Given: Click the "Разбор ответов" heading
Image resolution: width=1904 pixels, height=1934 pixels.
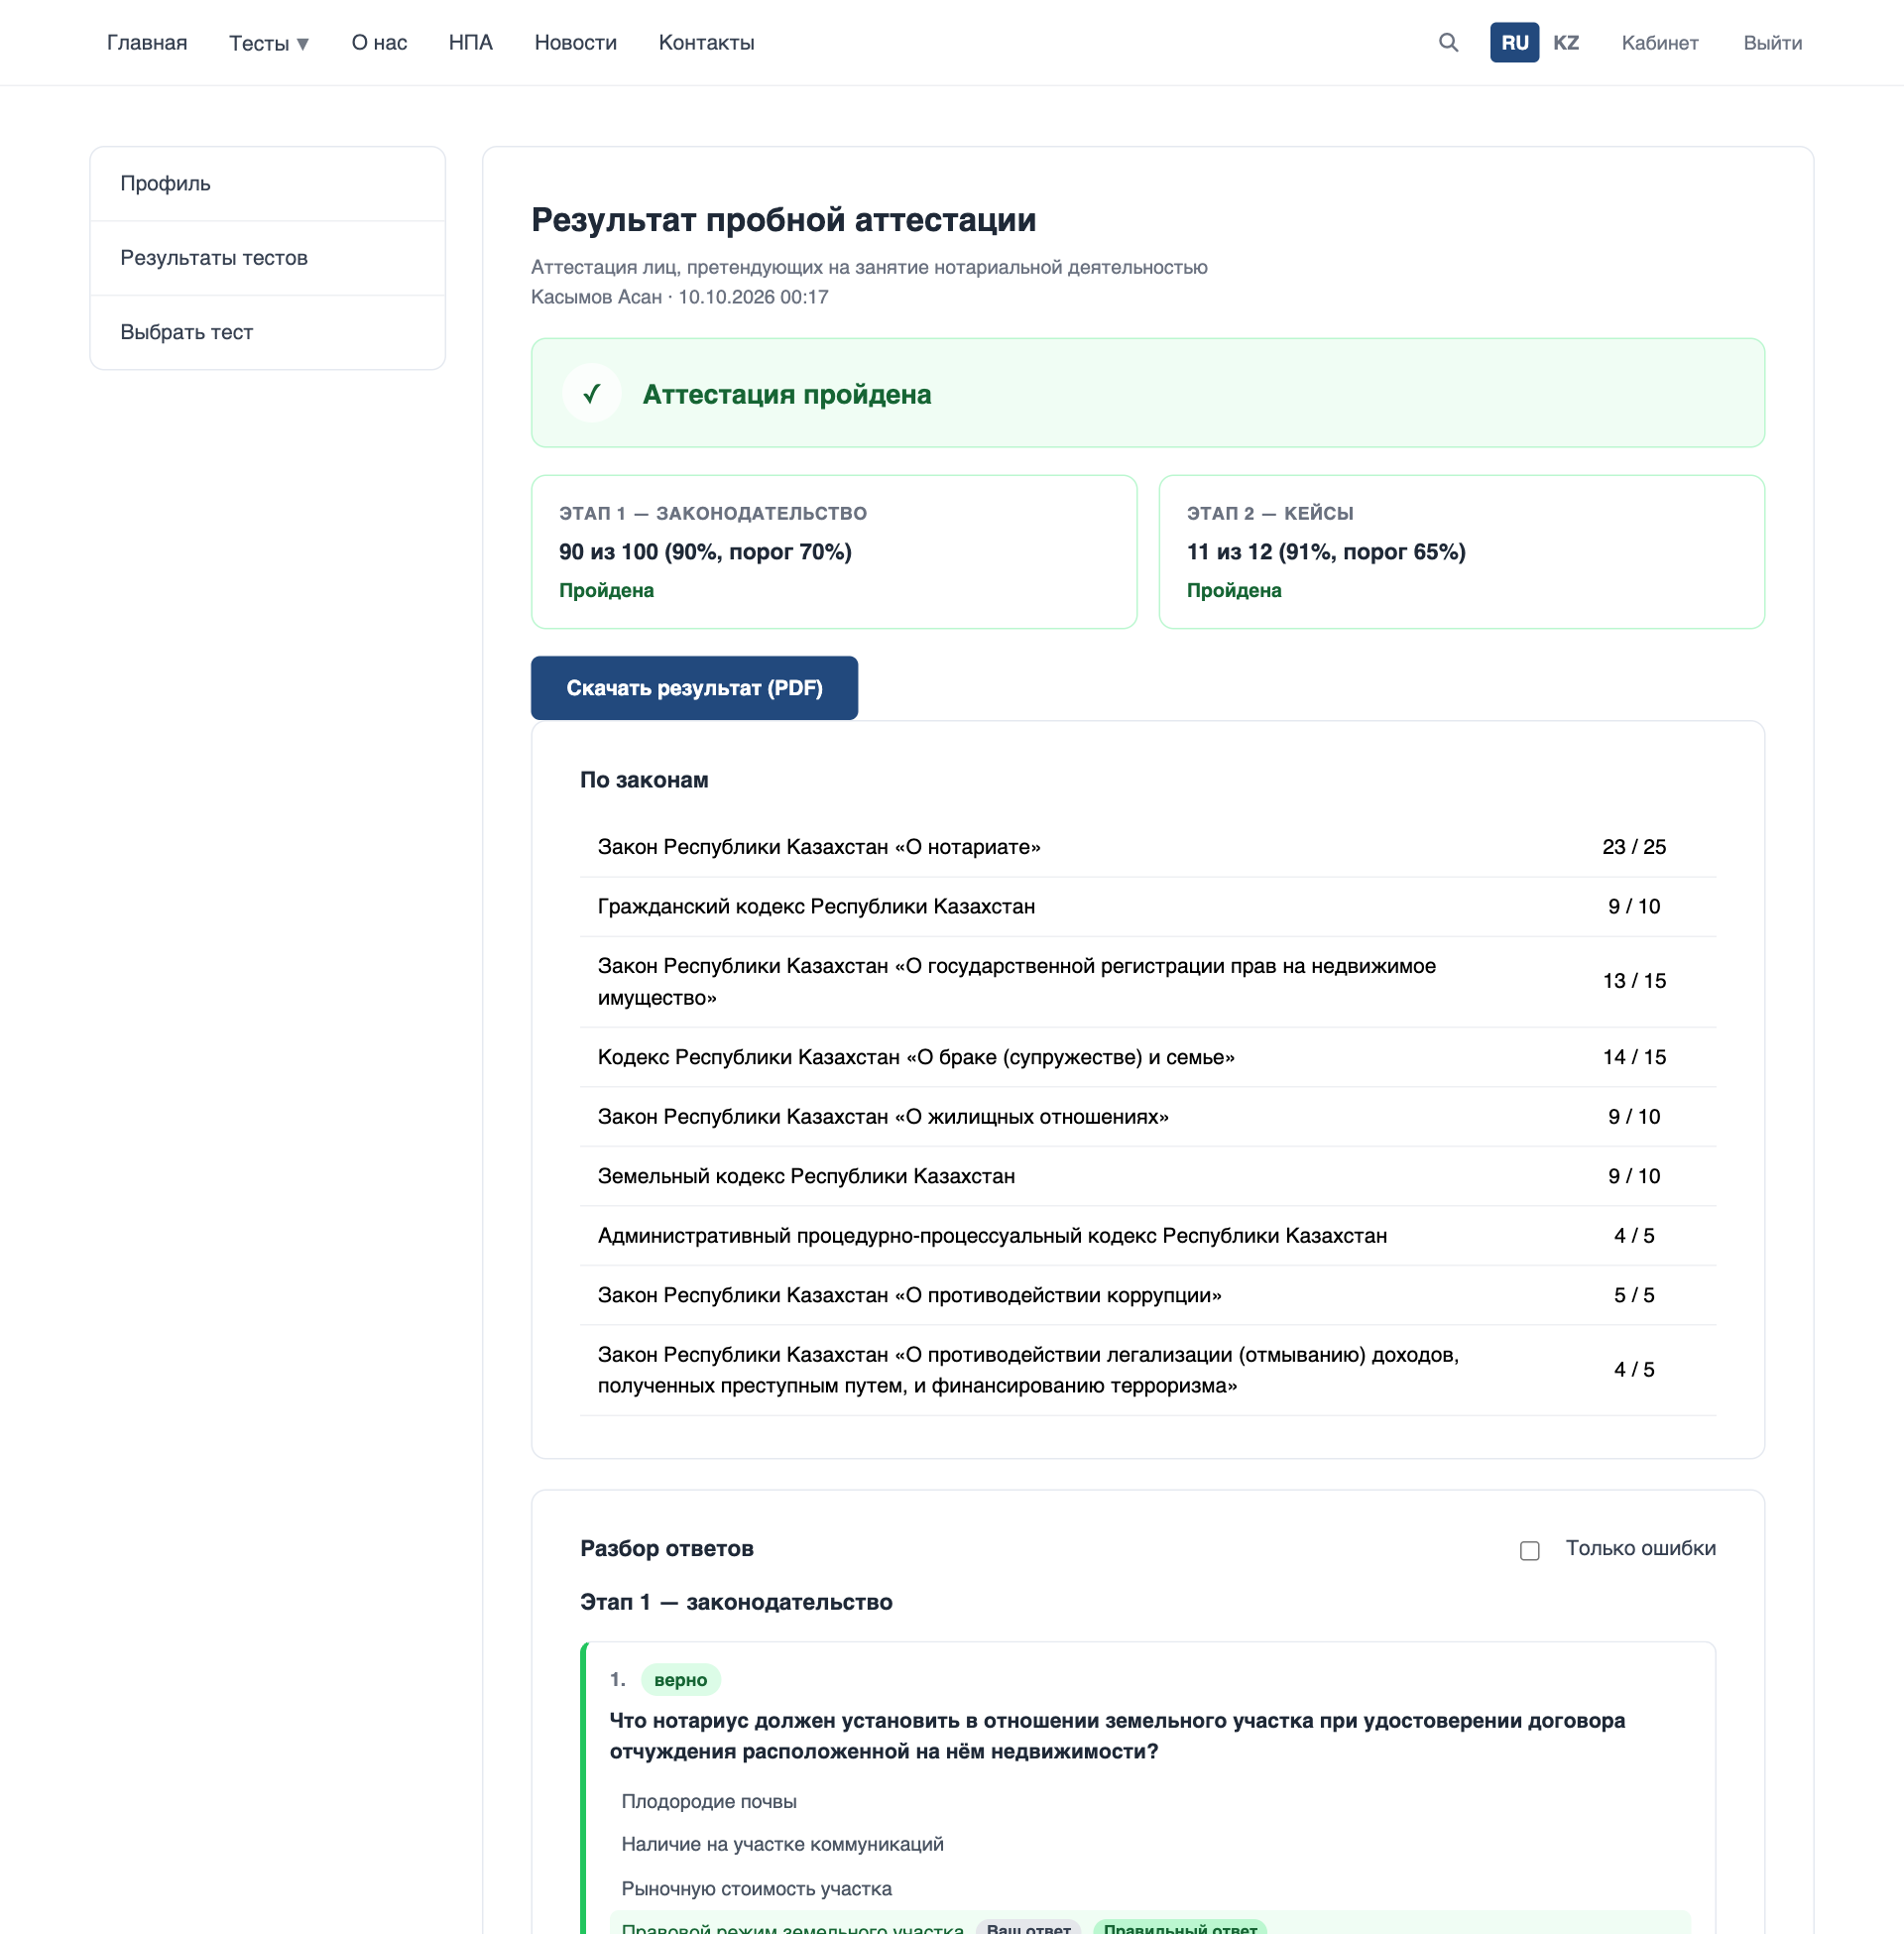Looking at the screenshot, I should pos(667,1549).
